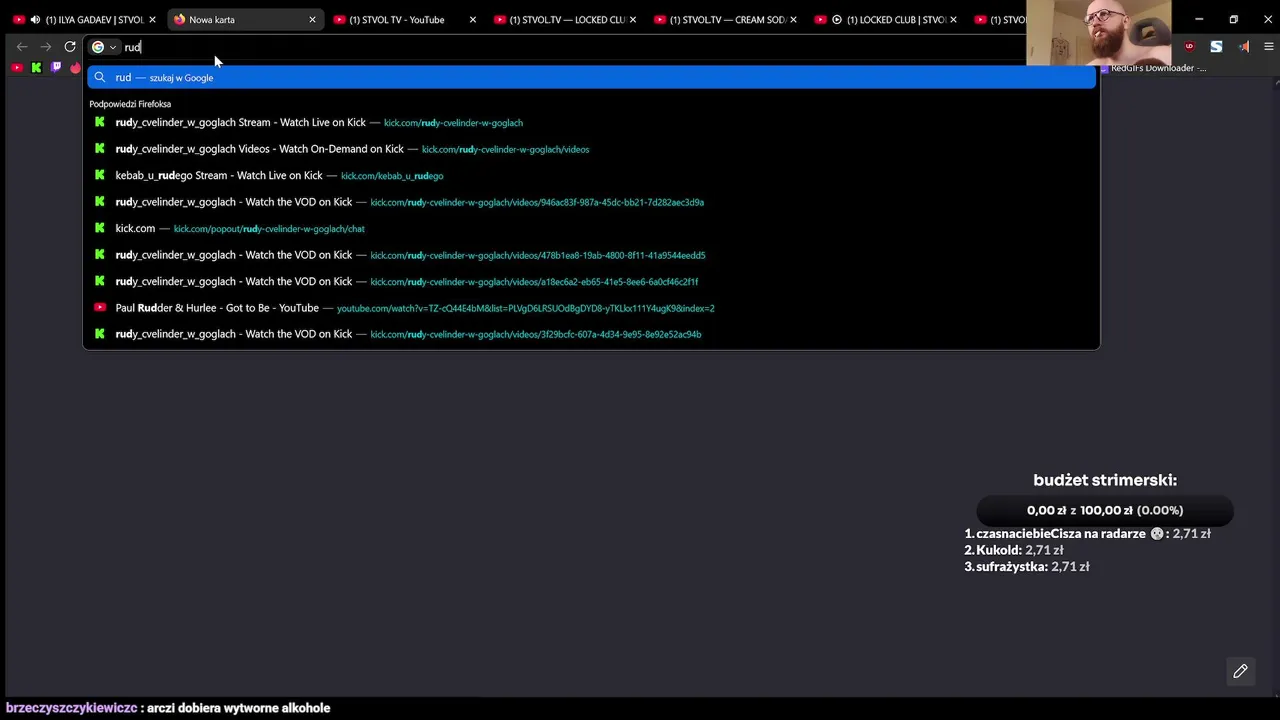Screen dimensions: 1280x720
Task: Open the Firefox hamburger menu
Action: pyautogui.click(x=1269, y=47)
